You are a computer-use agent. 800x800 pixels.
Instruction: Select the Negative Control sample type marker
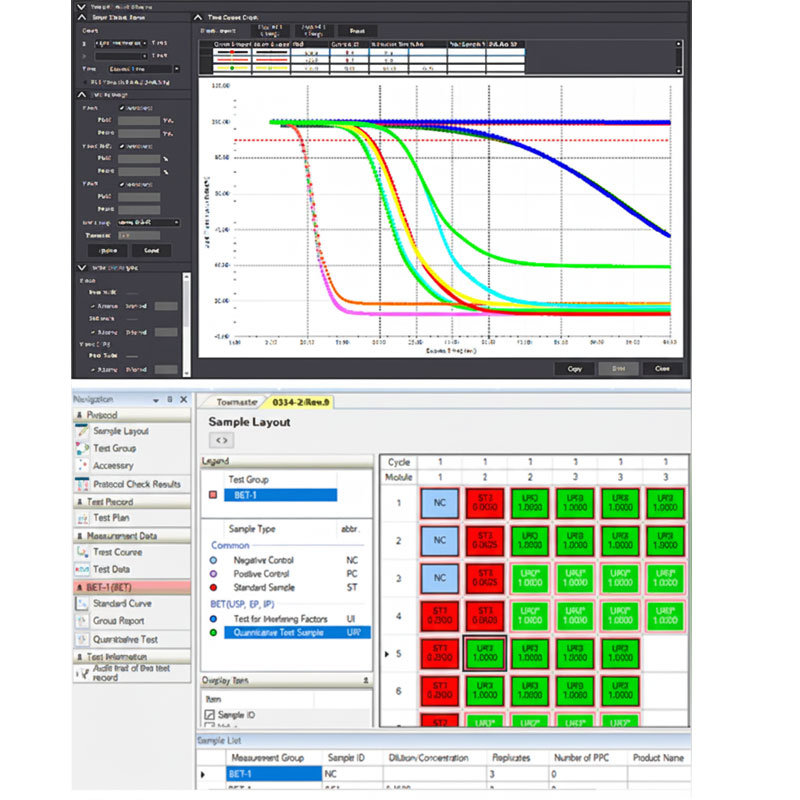pos(213,561)
